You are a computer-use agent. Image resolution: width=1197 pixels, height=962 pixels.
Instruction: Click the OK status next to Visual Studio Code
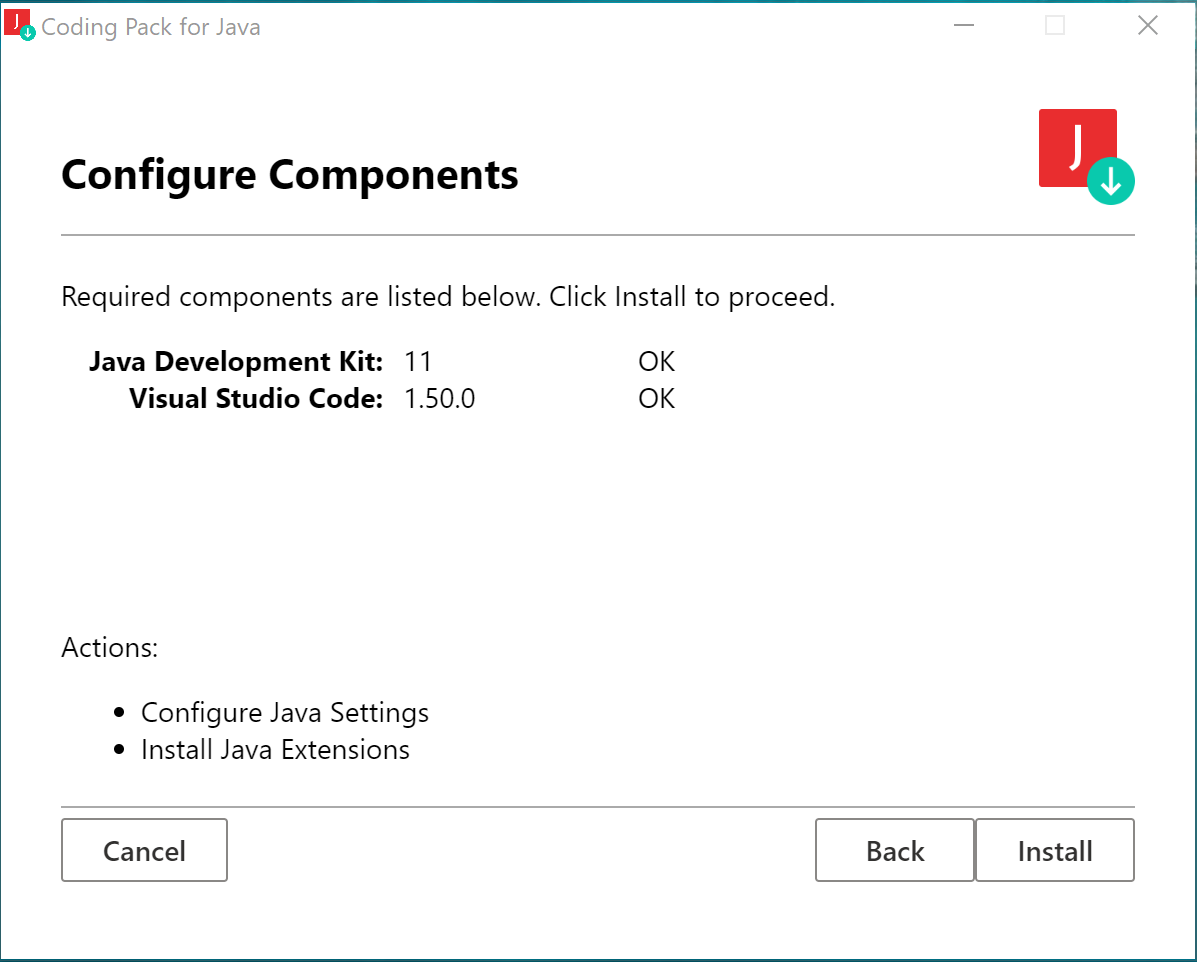pos(656,398)
